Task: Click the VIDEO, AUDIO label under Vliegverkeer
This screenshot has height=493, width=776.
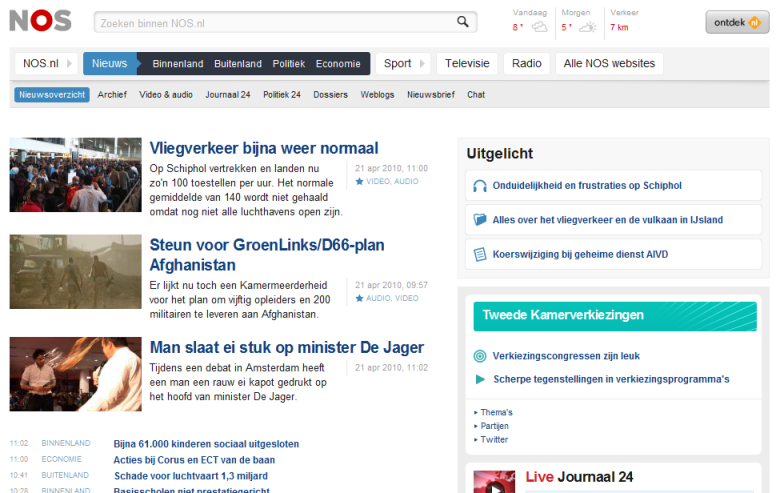Action: click(392, 182)
